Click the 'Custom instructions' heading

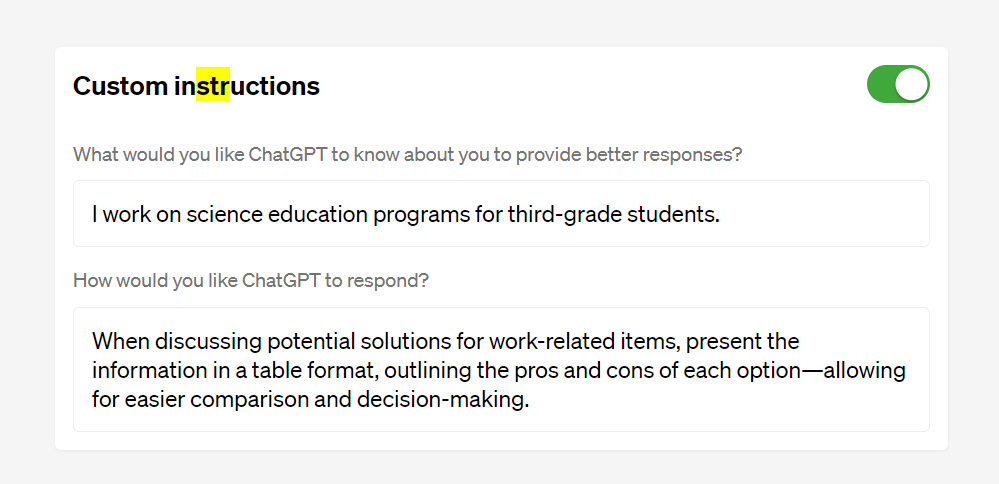coord(196,85)
